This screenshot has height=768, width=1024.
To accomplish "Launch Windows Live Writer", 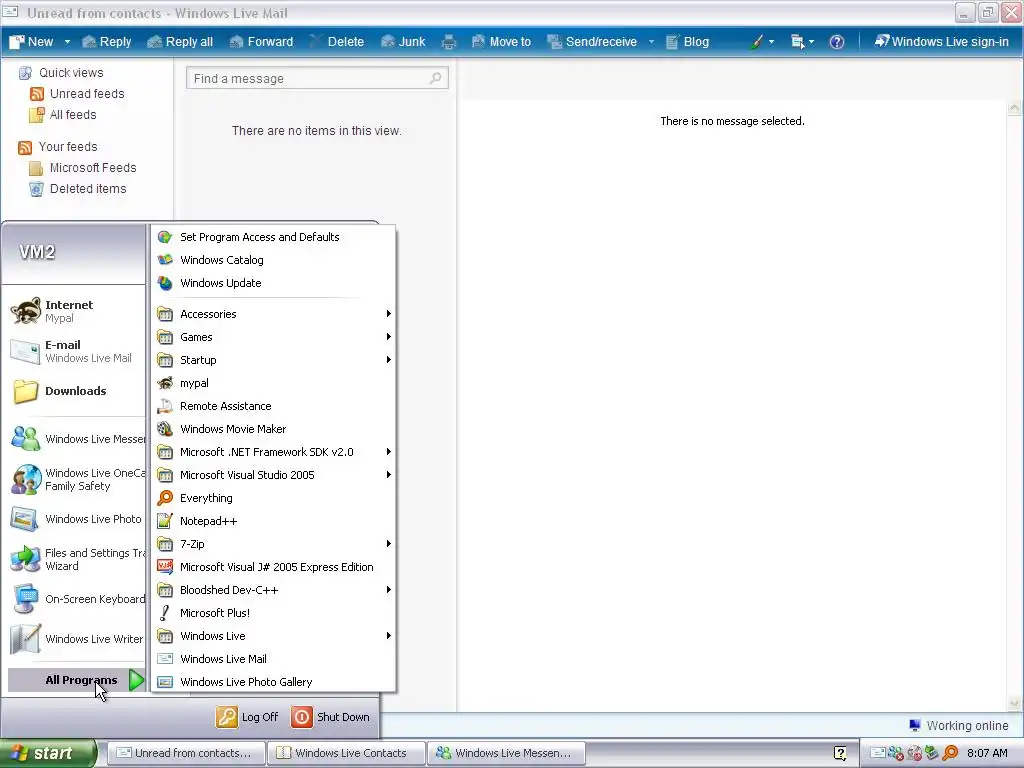I will (x=76, y=639).
